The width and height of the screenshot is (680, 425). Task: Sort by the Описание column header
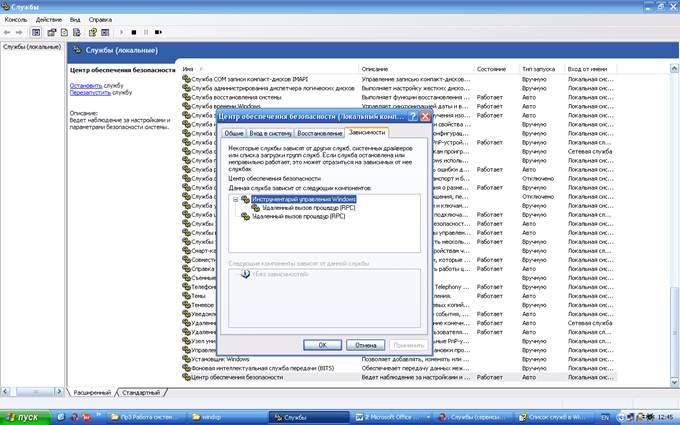[x=416, y=69]
